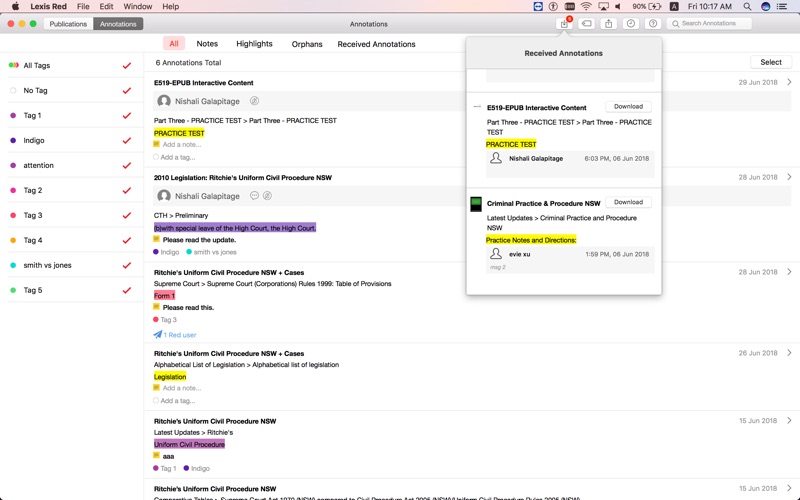Click the AirPlay display icon in menu bar
Image resolution: width=800 pixels, height=500 pixels.
[x=604, y=7]
